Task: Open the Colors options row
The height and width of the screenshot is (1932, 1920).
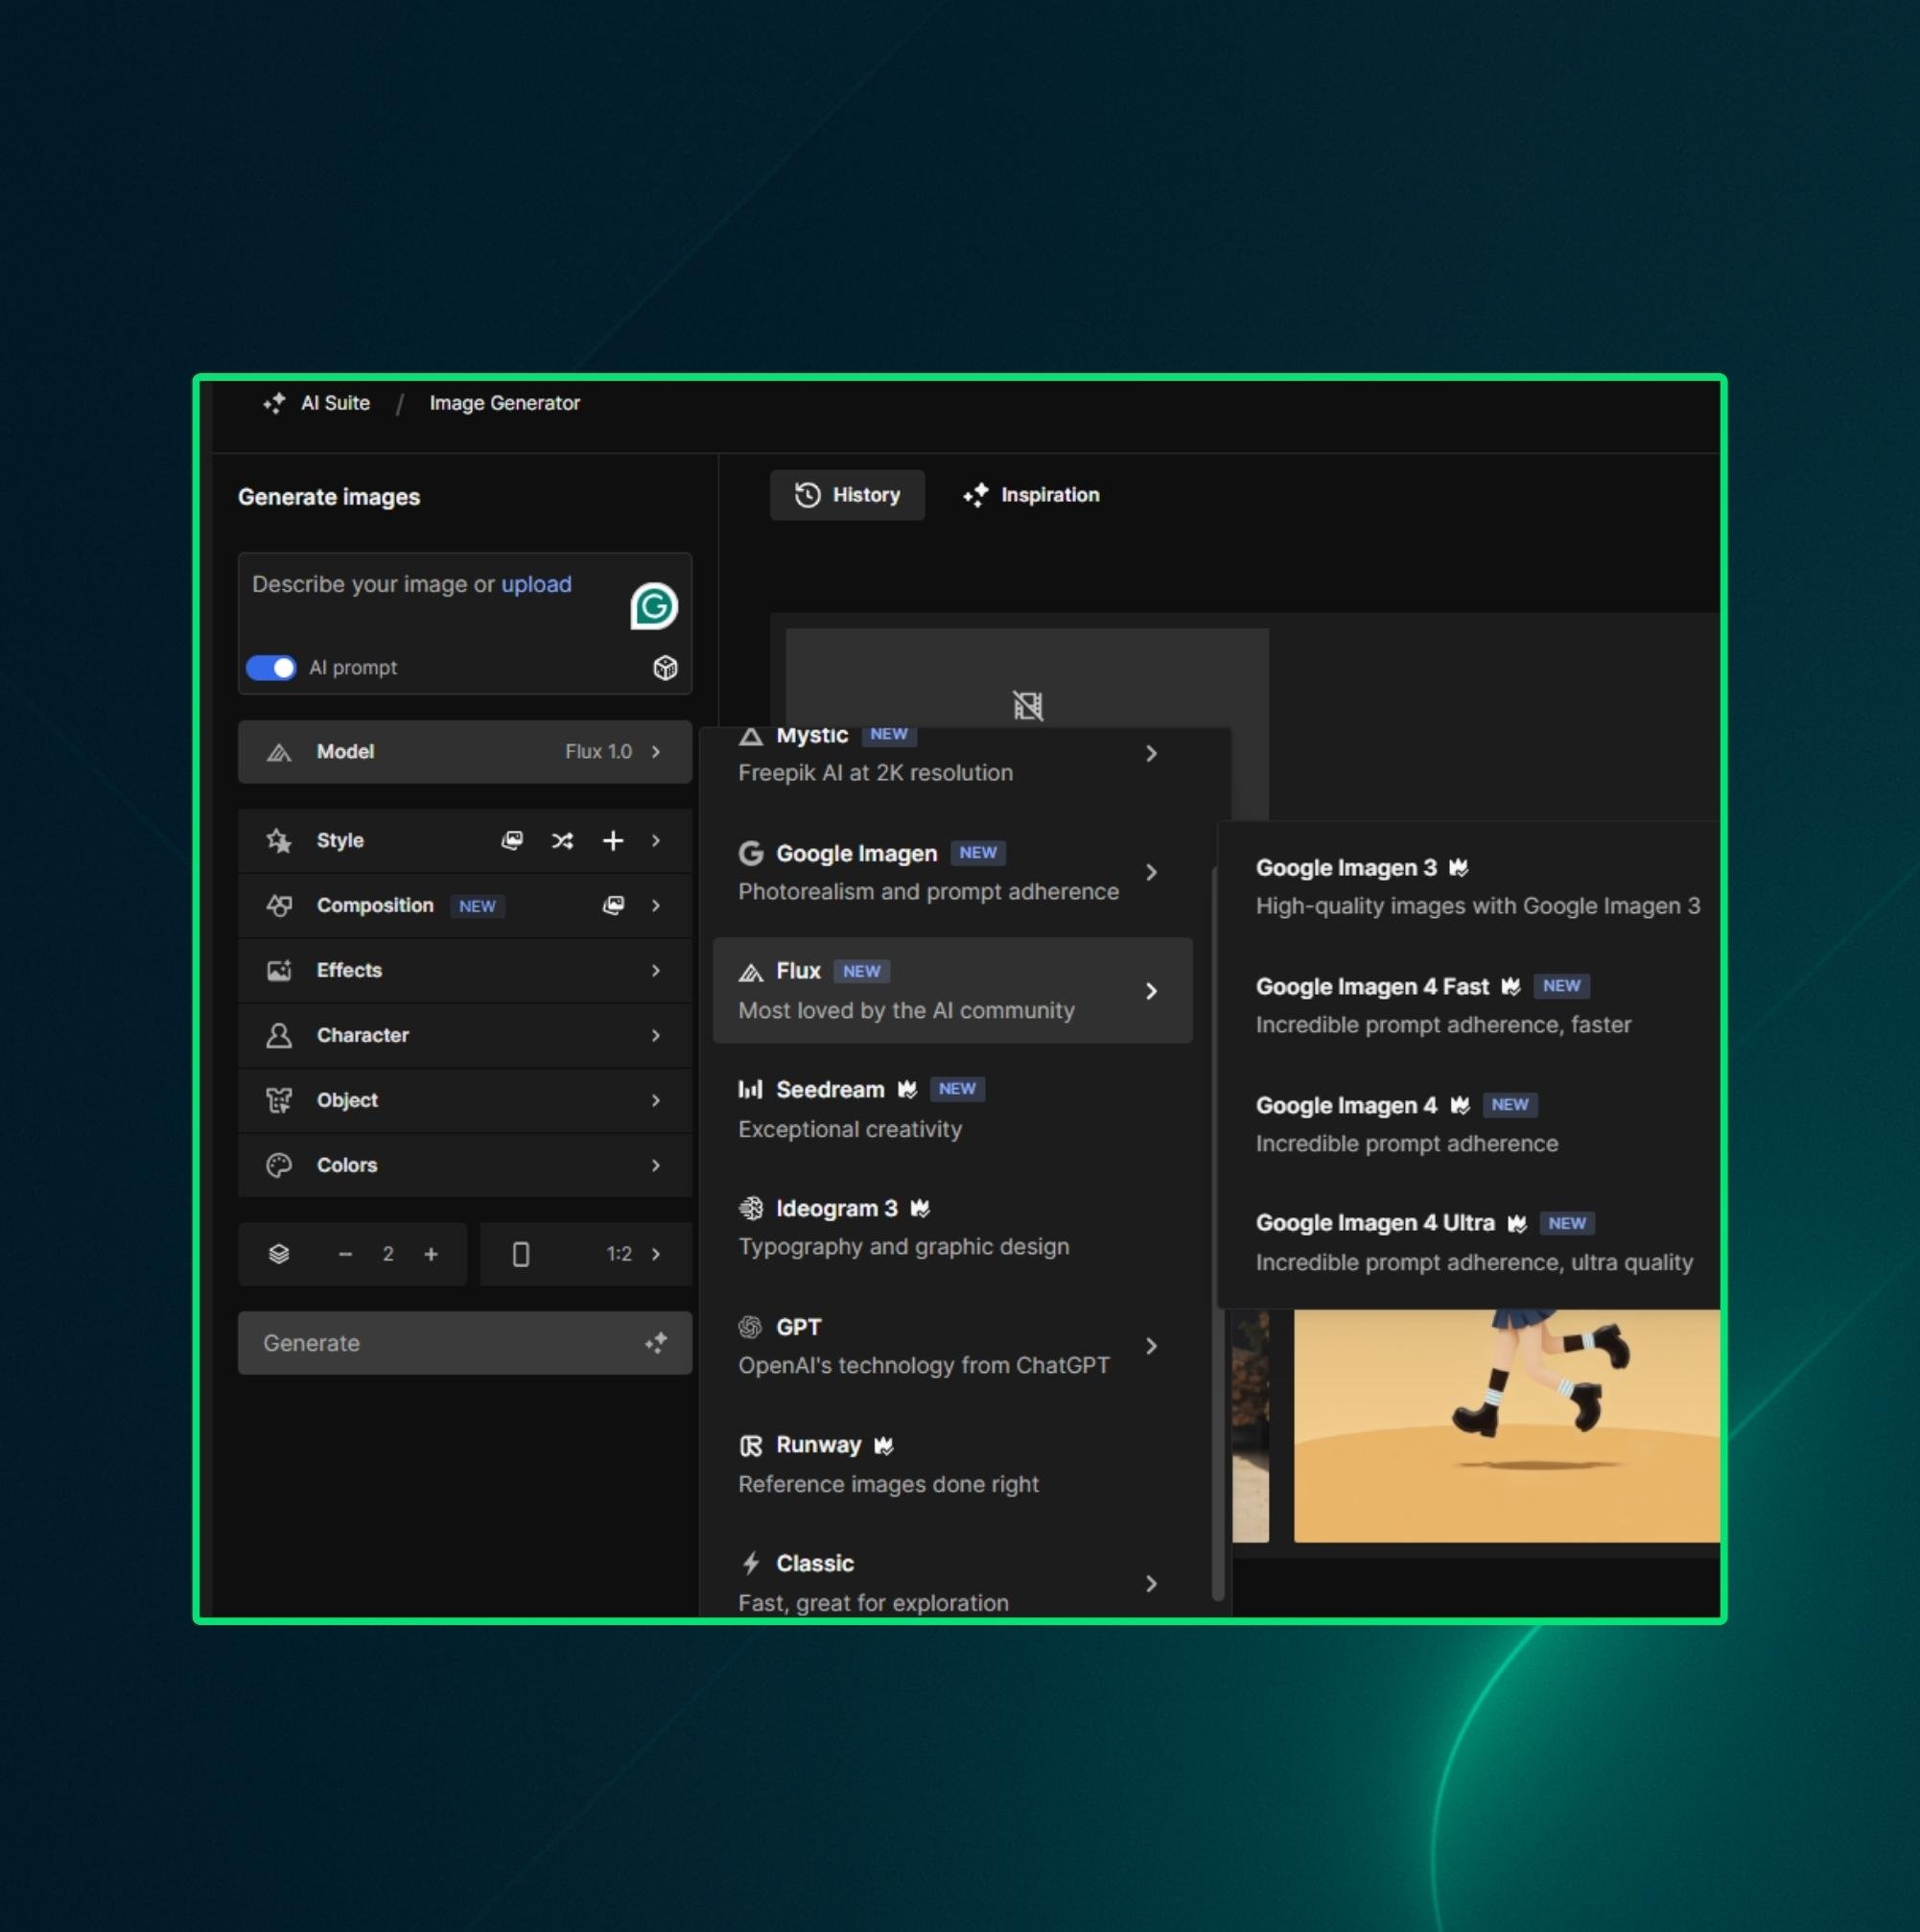Action: click(x=464, y=1166)
